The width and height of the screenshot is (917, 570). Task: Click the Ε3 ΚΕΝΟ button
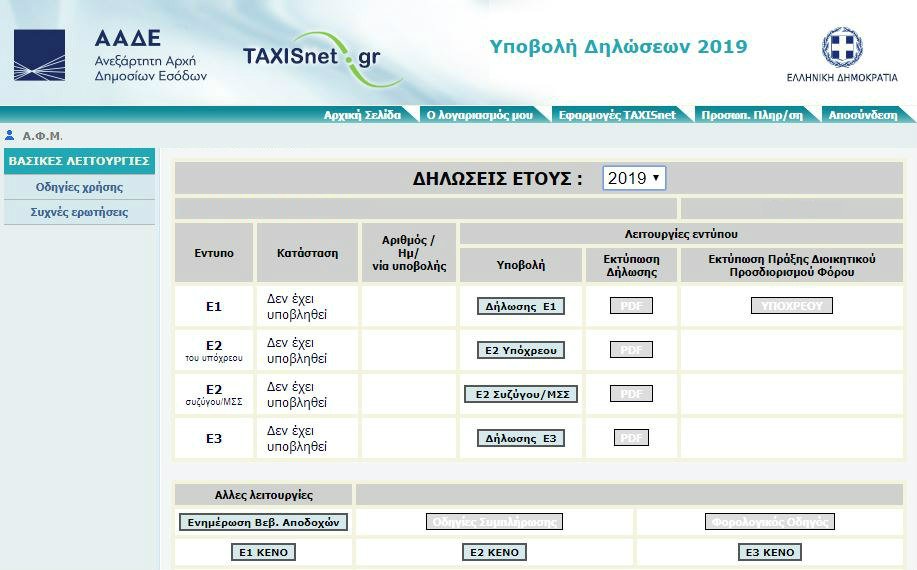(x=770, y=552)
